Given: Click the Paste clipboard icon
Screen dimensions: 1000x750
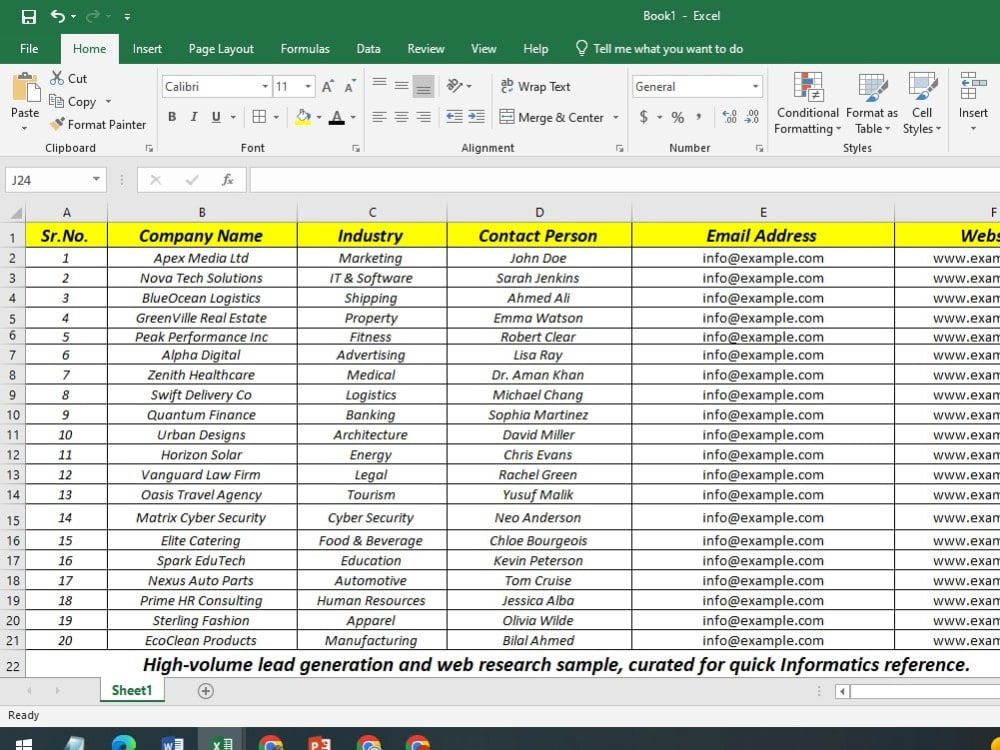Looking at the screenshot, I should (26, 87).
